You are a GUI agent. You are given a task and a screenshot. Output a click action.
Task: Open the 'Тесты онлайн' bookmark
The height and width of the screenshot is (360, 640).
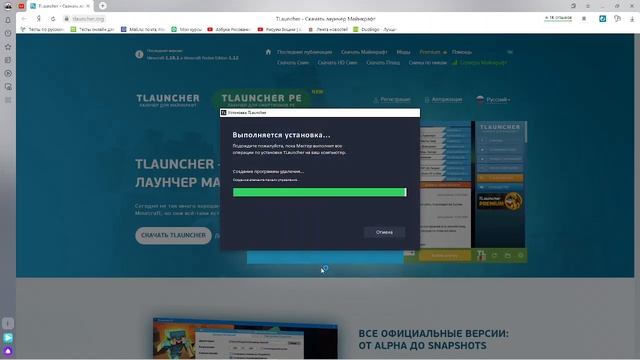(93, 29)
